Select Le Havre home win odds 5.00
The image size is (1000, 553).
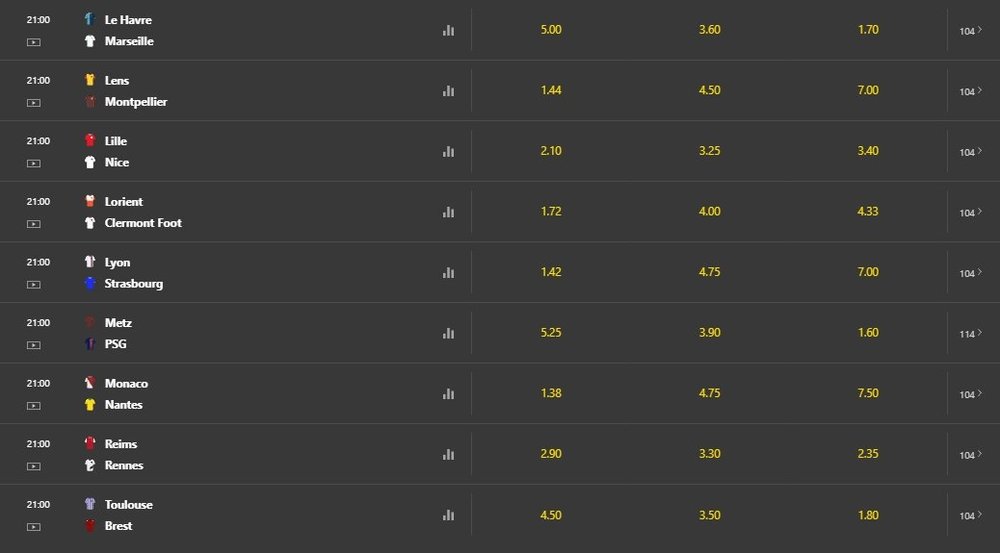tap(551, 30)
